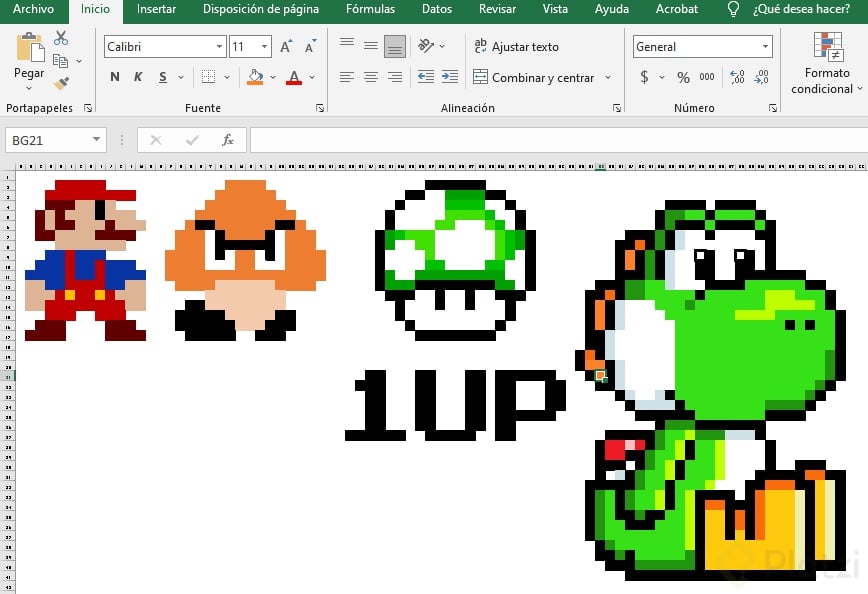Screen dimensions: 868x594
Task: Open the Calibri font name dropdown
Action: point(220,47)
